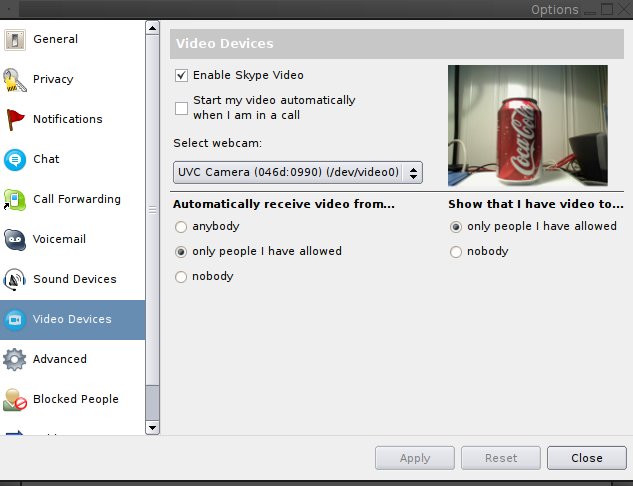Select nobody under Show that I have video
The height and width of the screenshot is (486, 633).
click(x=456, y=252)
